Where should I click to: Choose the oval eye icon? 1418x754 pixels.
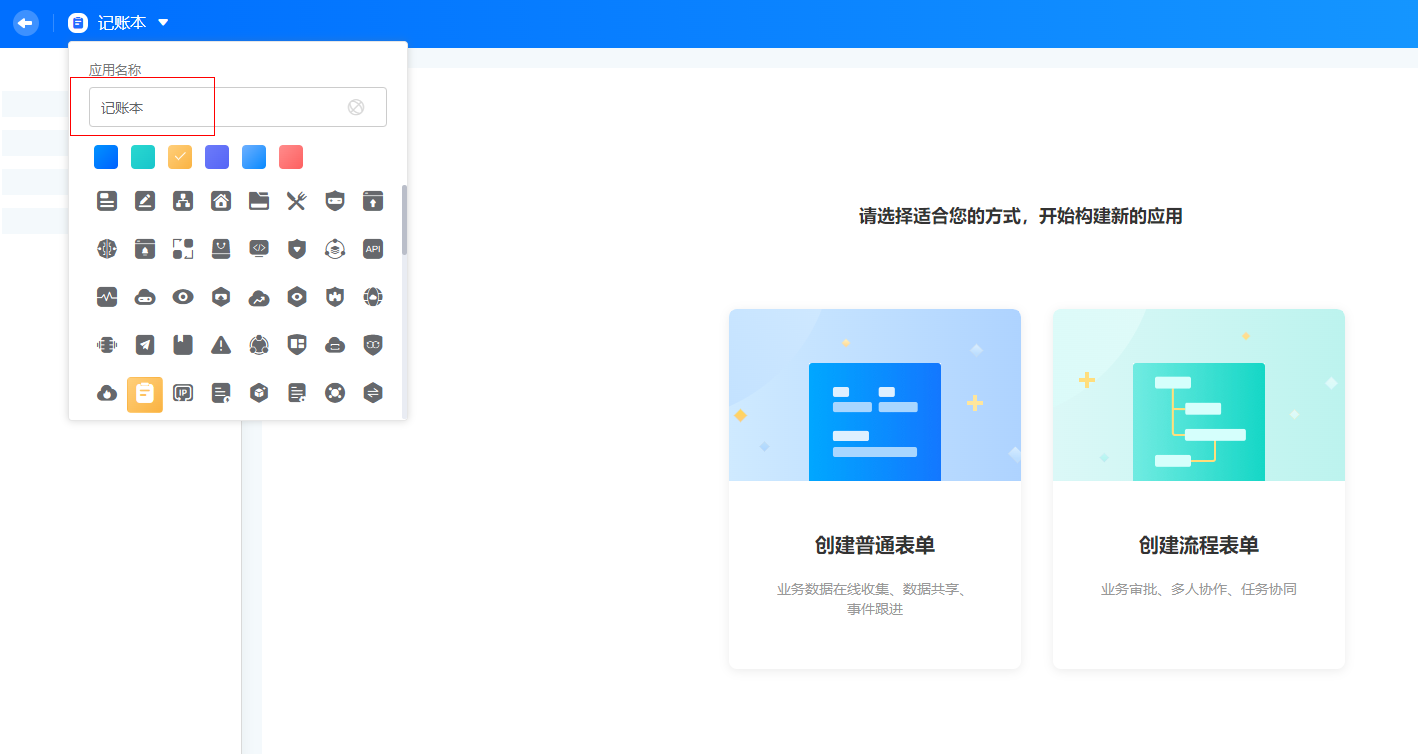pyautogui.click(x=183, y=297)
